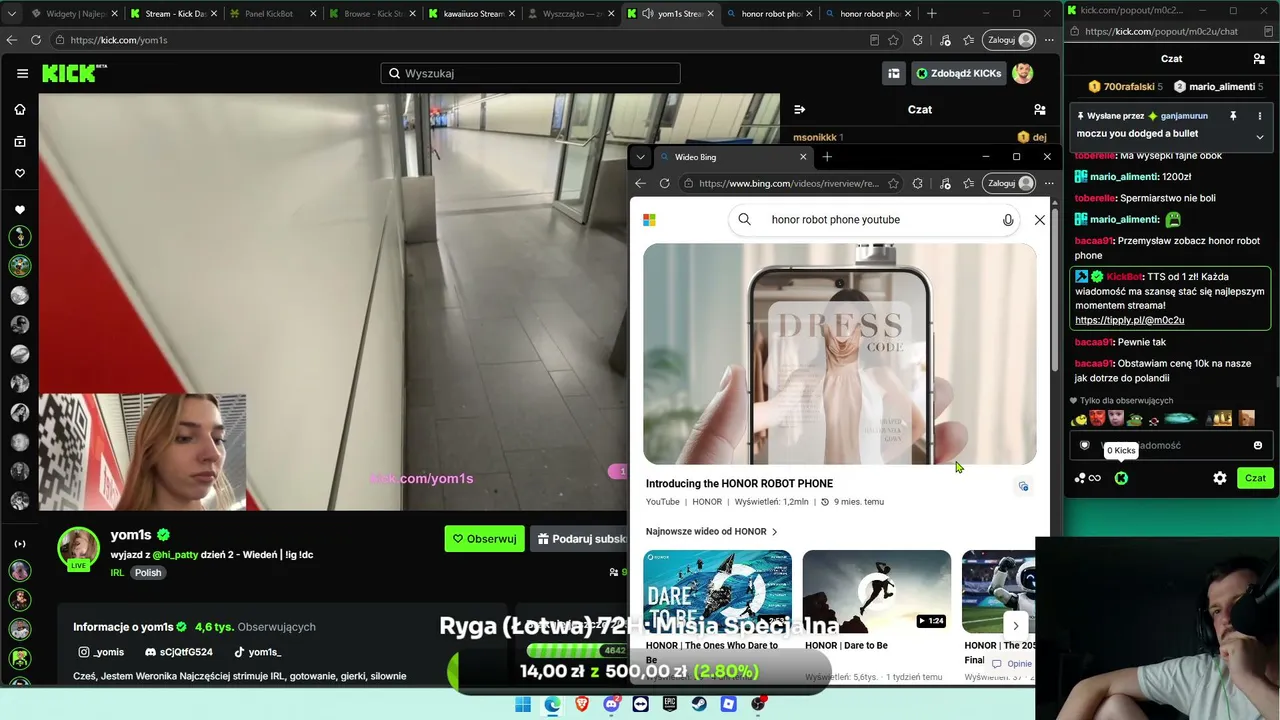Screen dimensions: 1280x720
Task: Open the Windows Start menu
Action: (x=523, y=704)
